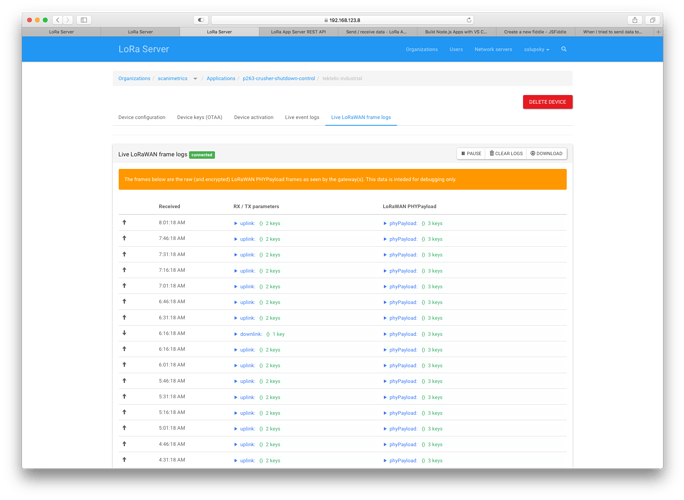Switch to Device activation tab
Screen dimensions: 684x500
pos(253,117)
